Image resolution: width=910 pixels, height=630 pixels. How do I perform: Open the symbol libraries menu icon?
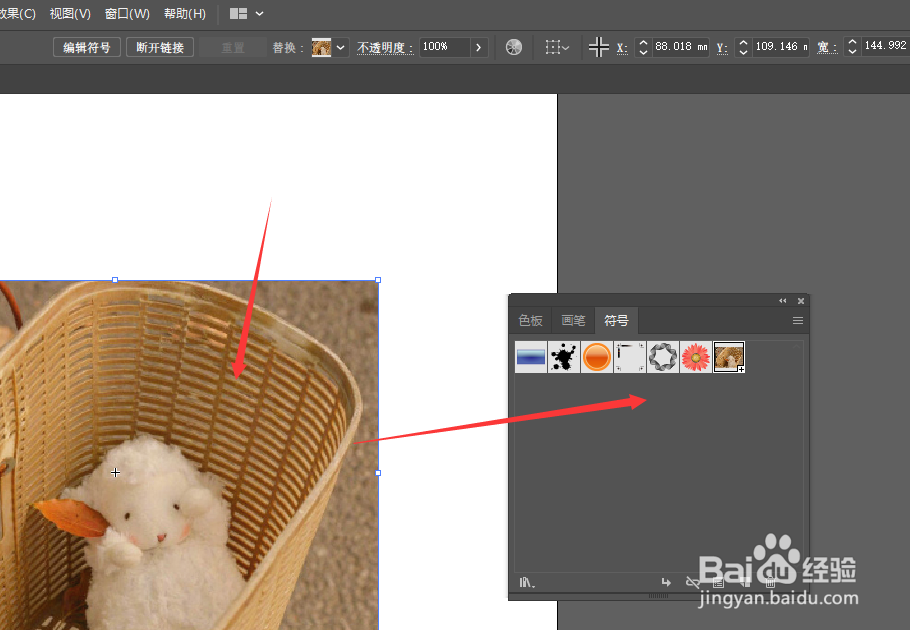[x=527, y=582]
